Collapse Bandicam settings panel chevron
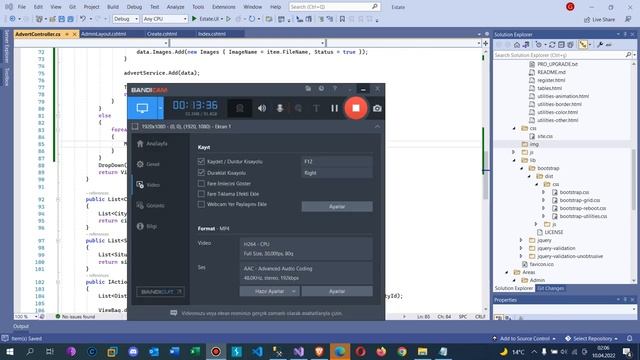The width and height of the screenshot is (640, 360). click(377, 127)
